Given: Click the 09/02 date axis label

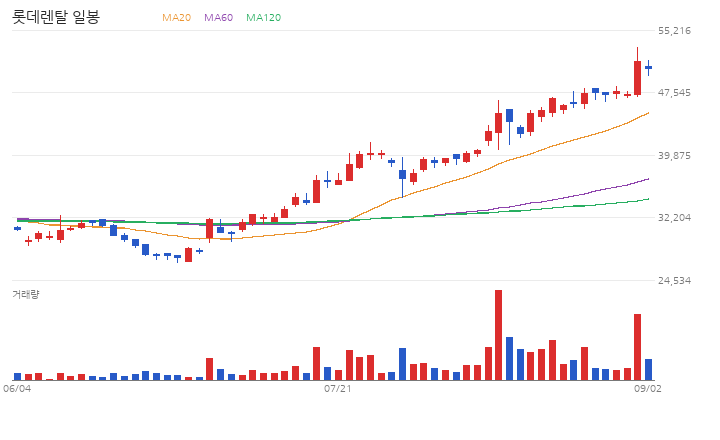Looking at the screenshot, I should 648,389.
